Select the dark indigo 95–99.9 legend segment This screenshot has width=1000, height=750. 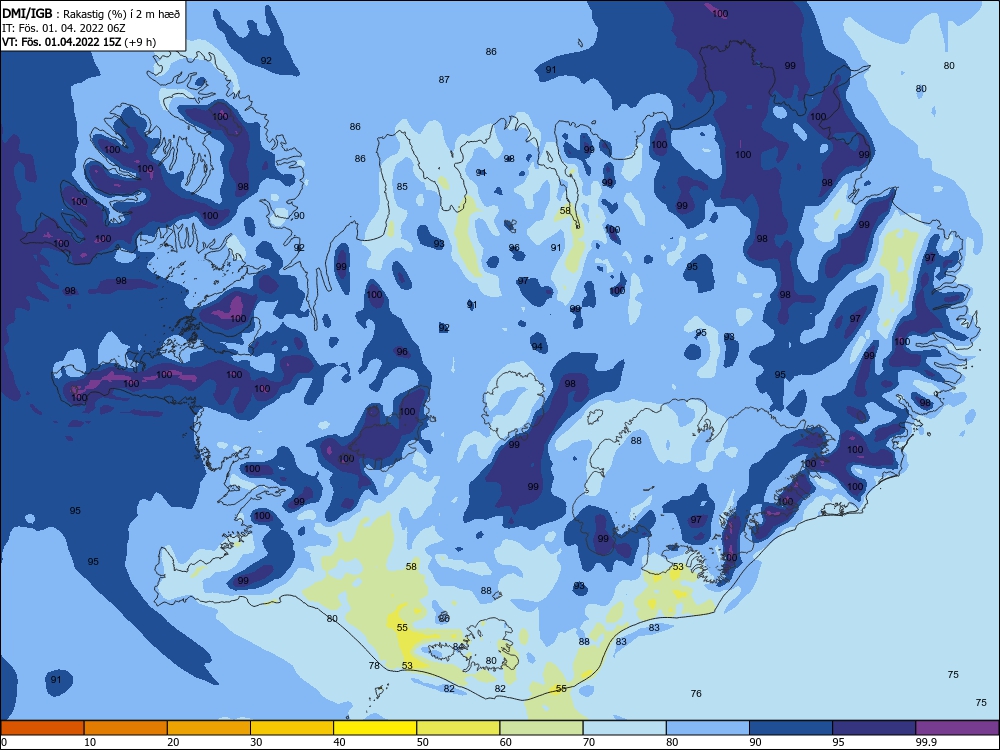(874, 728)
